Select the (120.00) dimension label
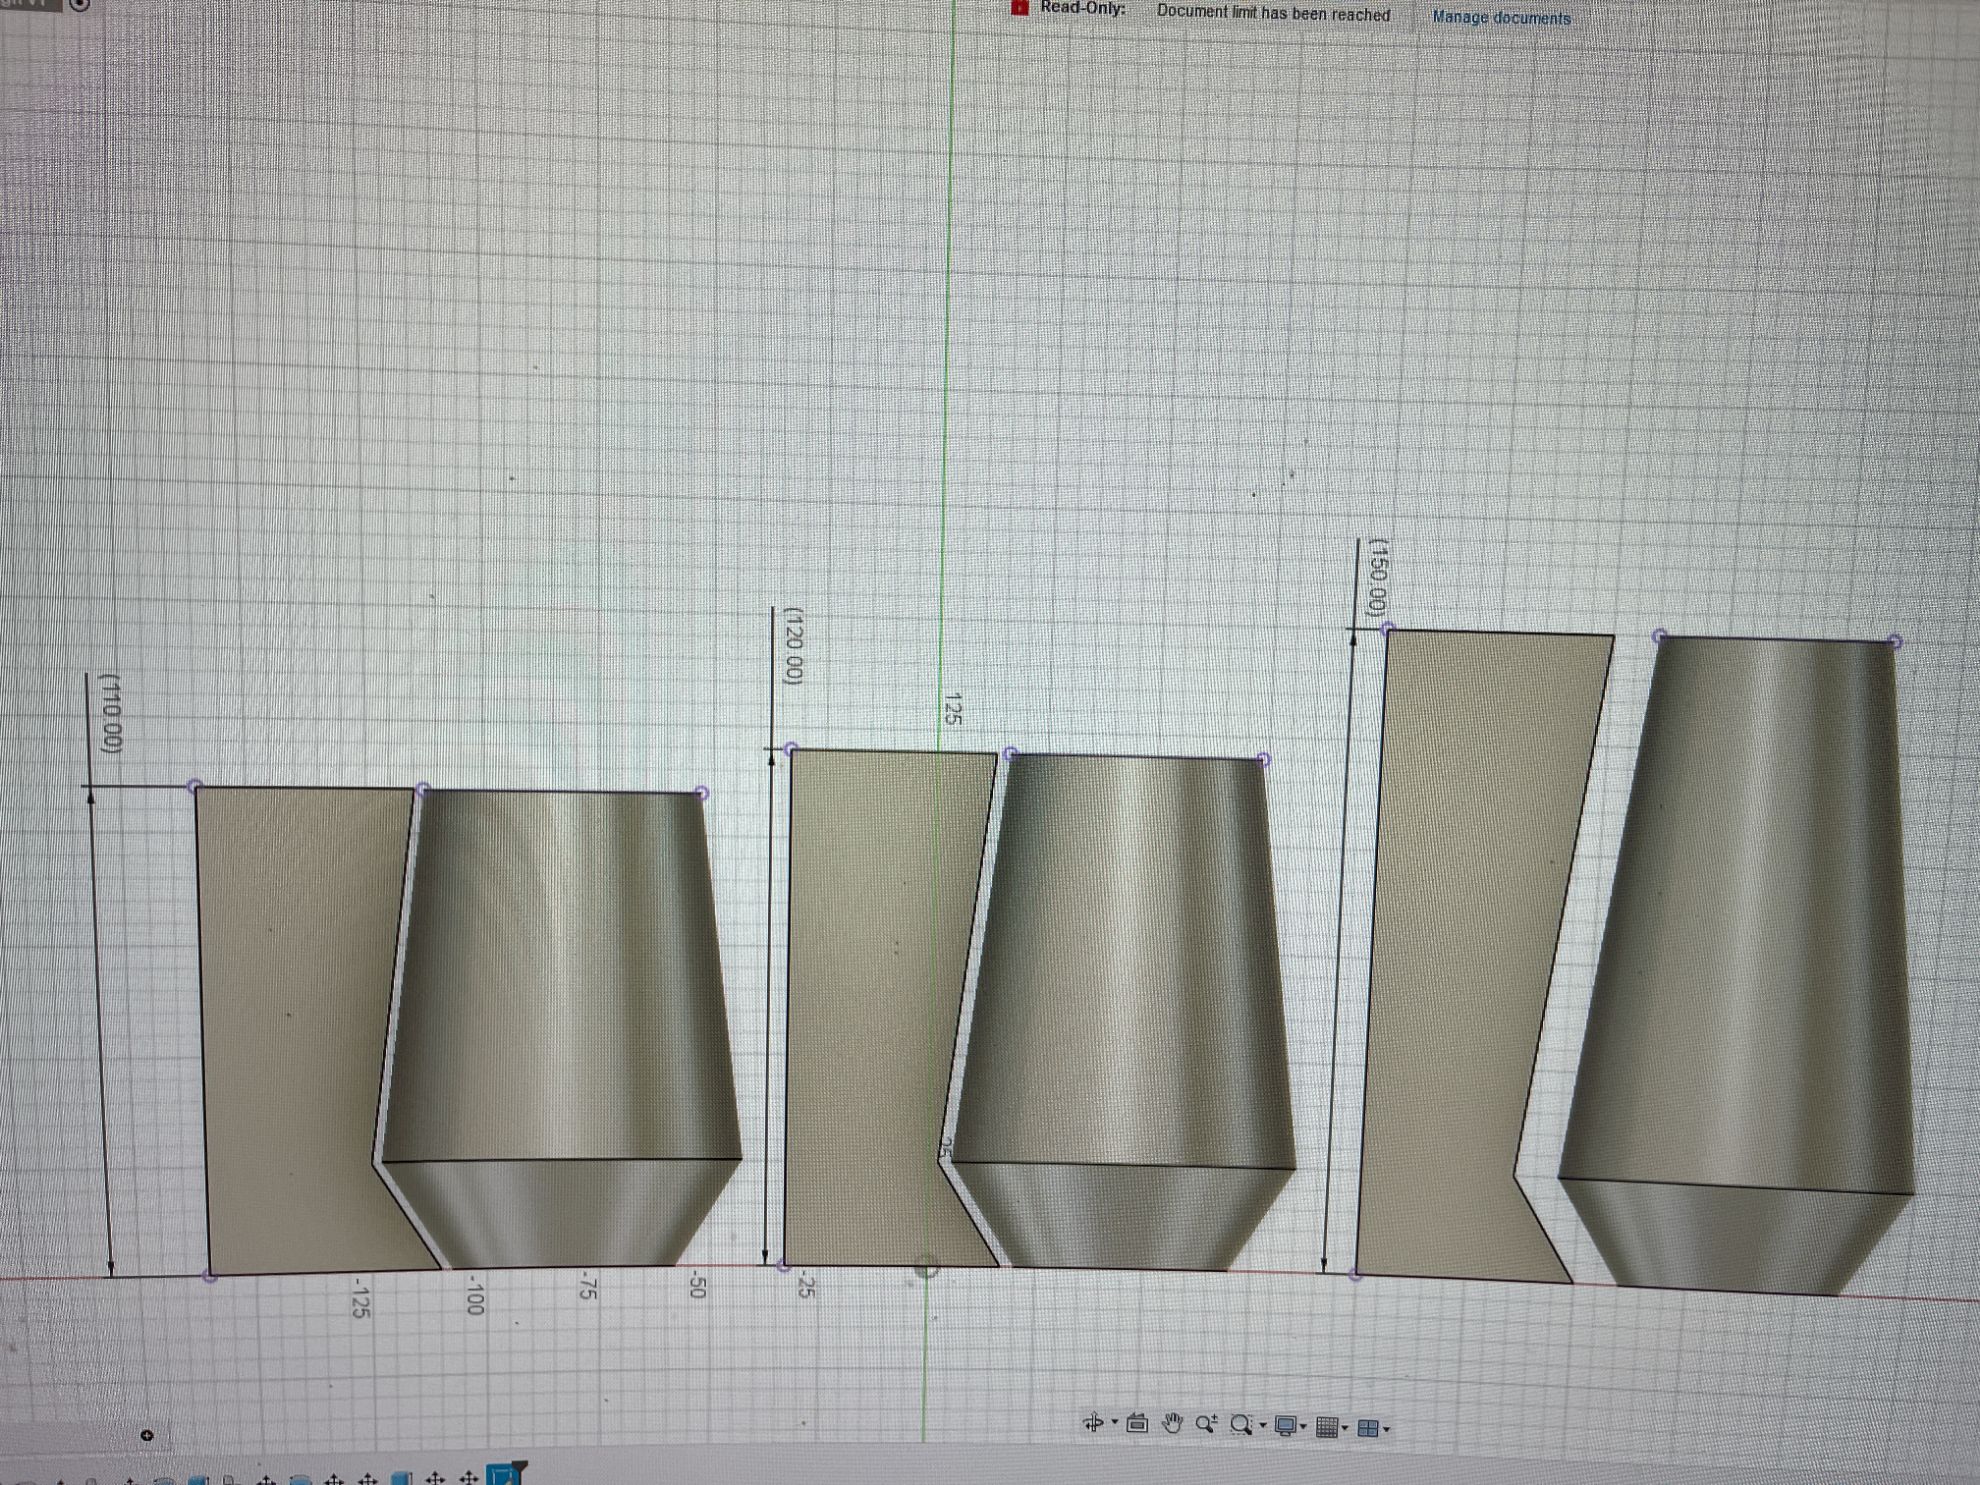1980x1485 pixels. [x=793, y=645]
